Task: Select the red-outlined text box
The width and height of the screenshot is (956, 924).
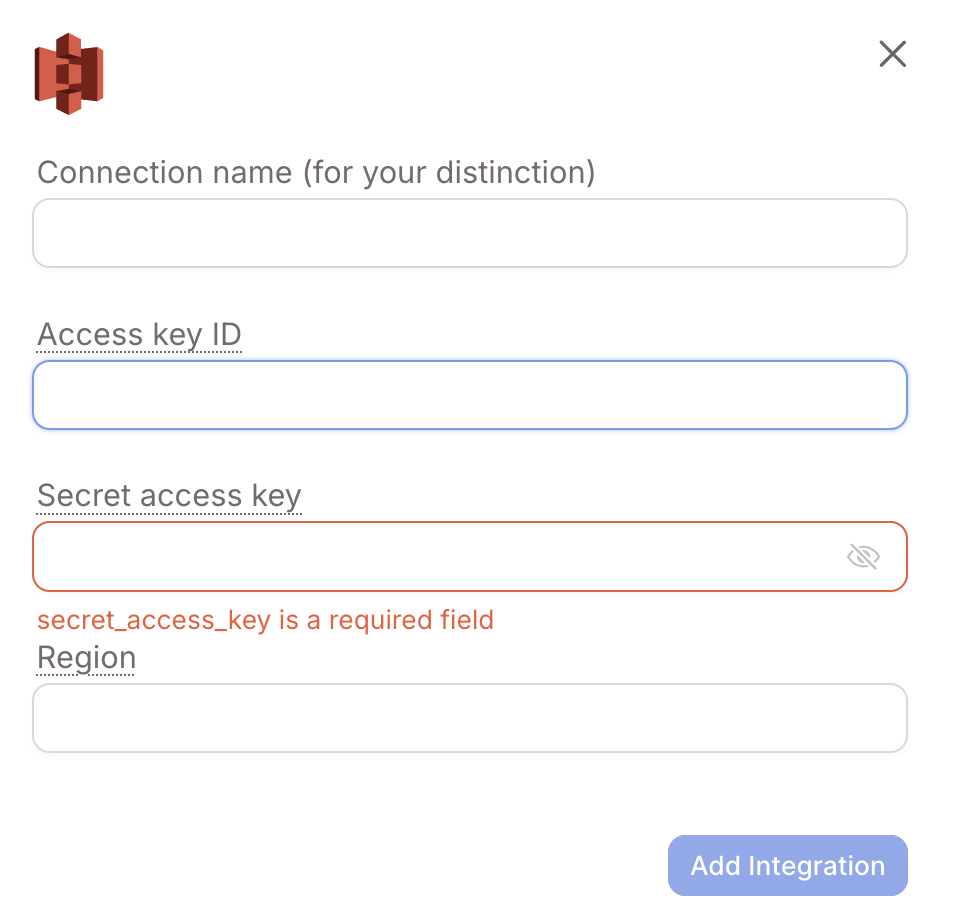Action: 470,556
